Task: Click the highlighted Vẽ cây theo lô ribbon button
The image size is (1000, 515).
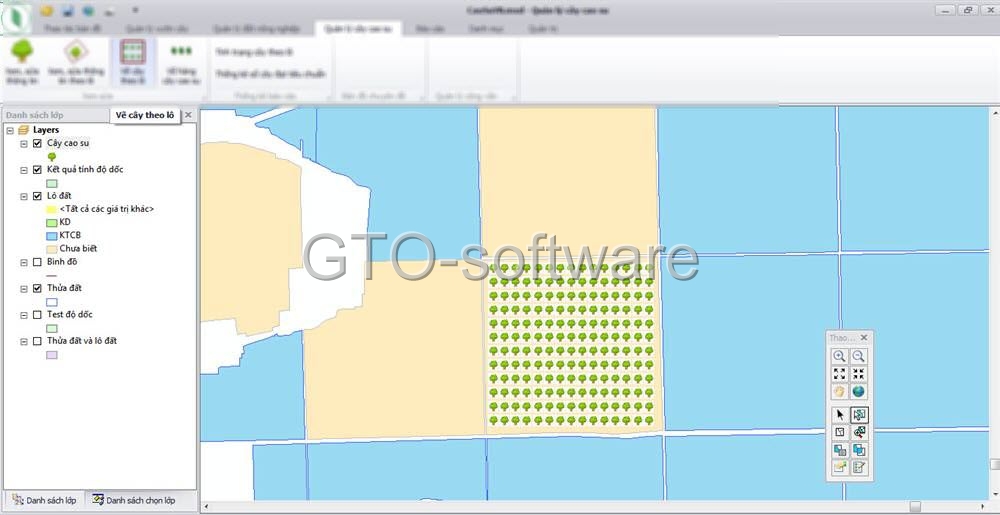Action: coord(133,62)
